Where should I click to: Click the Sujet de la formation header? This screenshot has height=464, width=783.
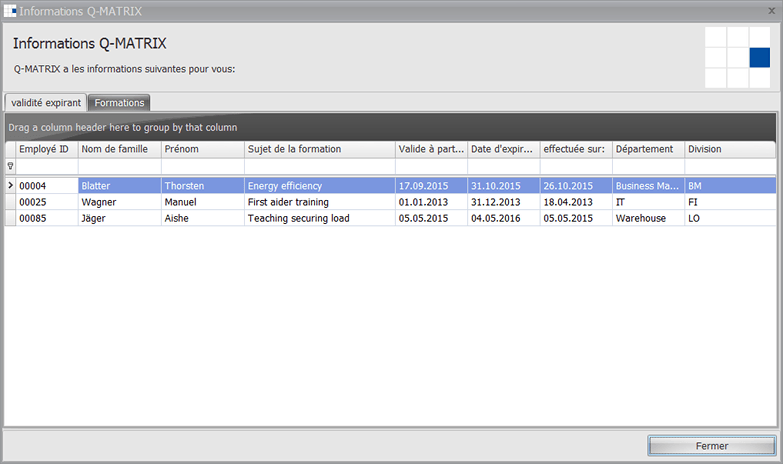coord(318,149)
